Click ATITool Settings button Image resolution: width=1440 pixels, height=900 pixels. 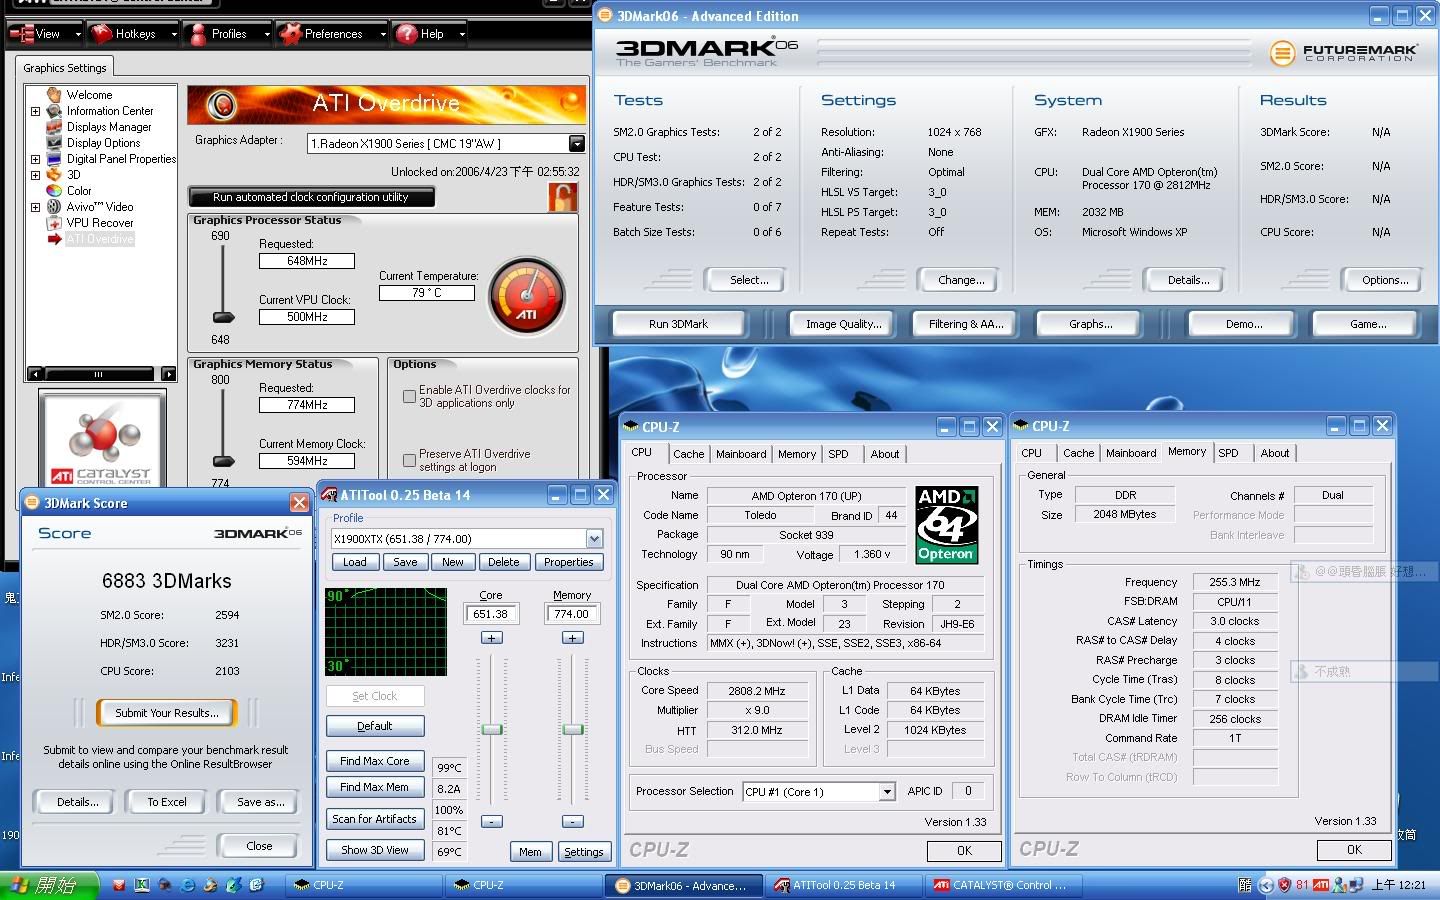(x=583, y=852)
